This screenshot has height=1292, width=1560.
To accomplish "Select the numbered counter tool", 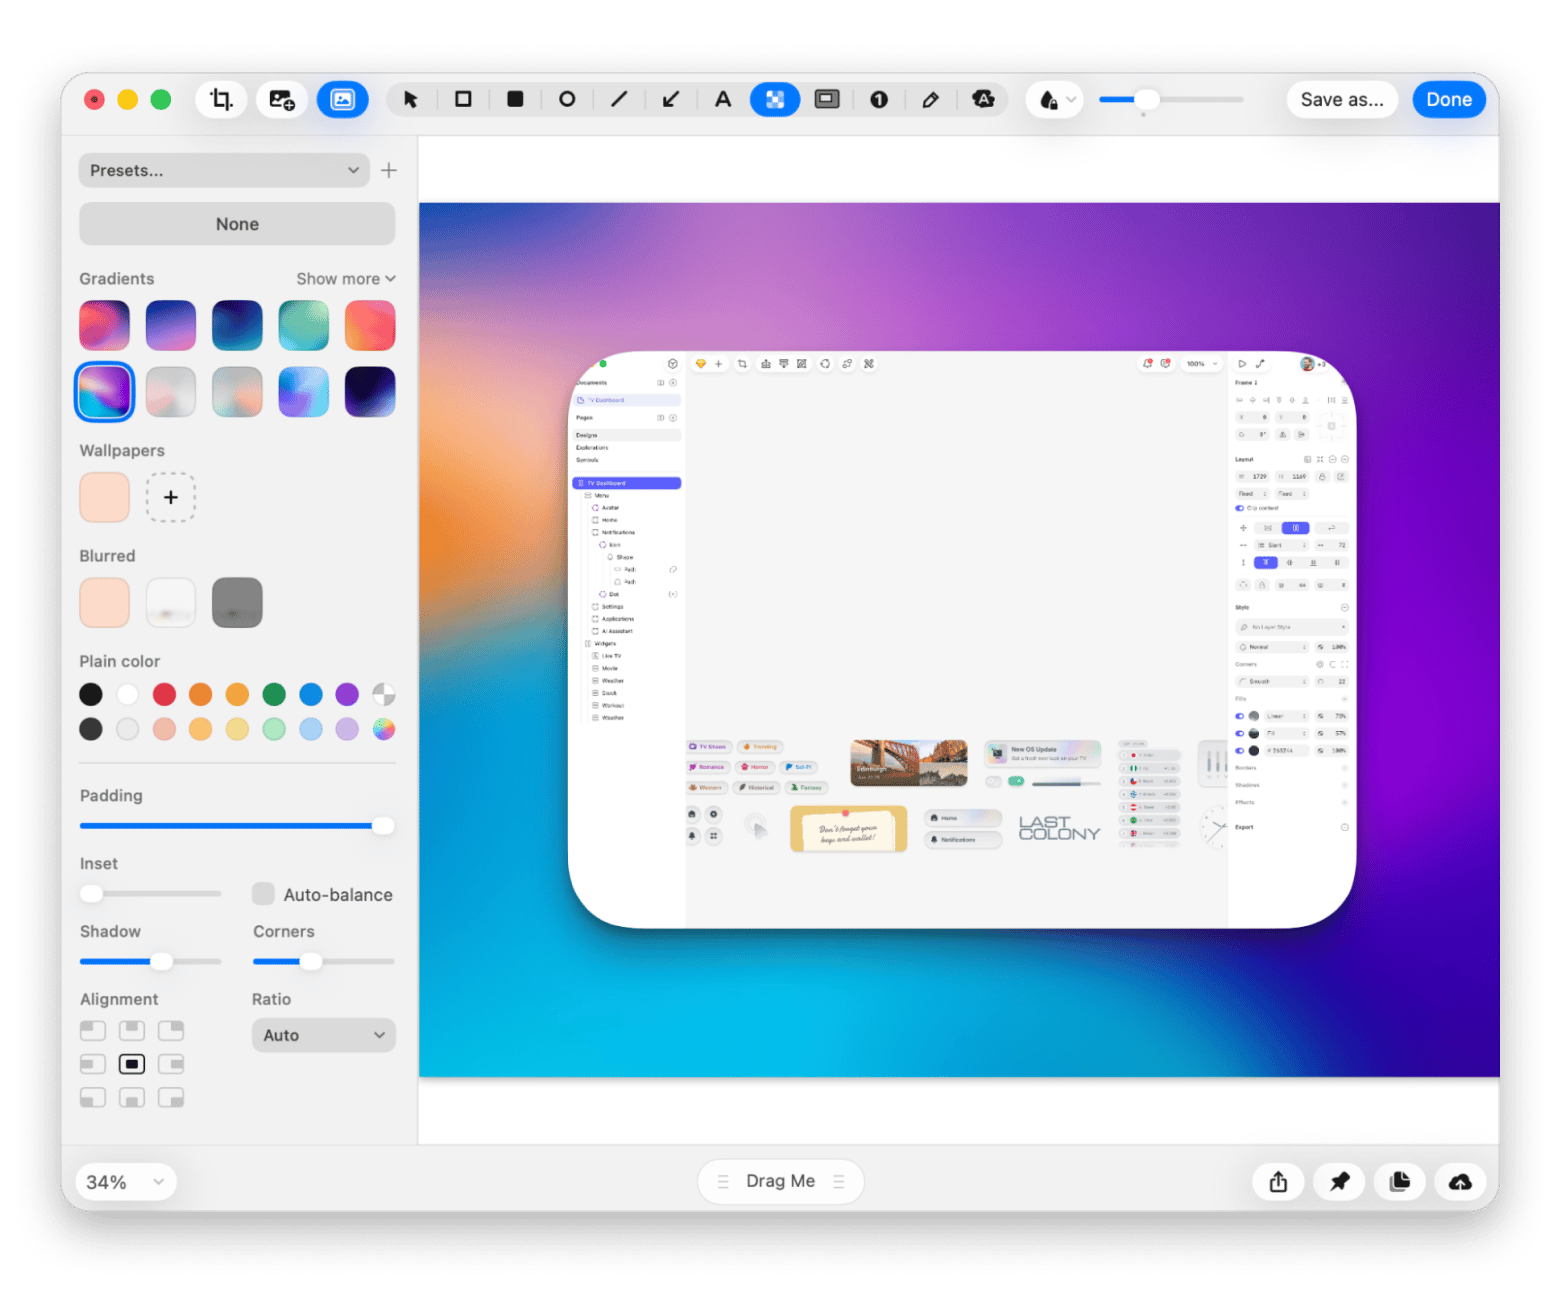I will click(879, 100).
